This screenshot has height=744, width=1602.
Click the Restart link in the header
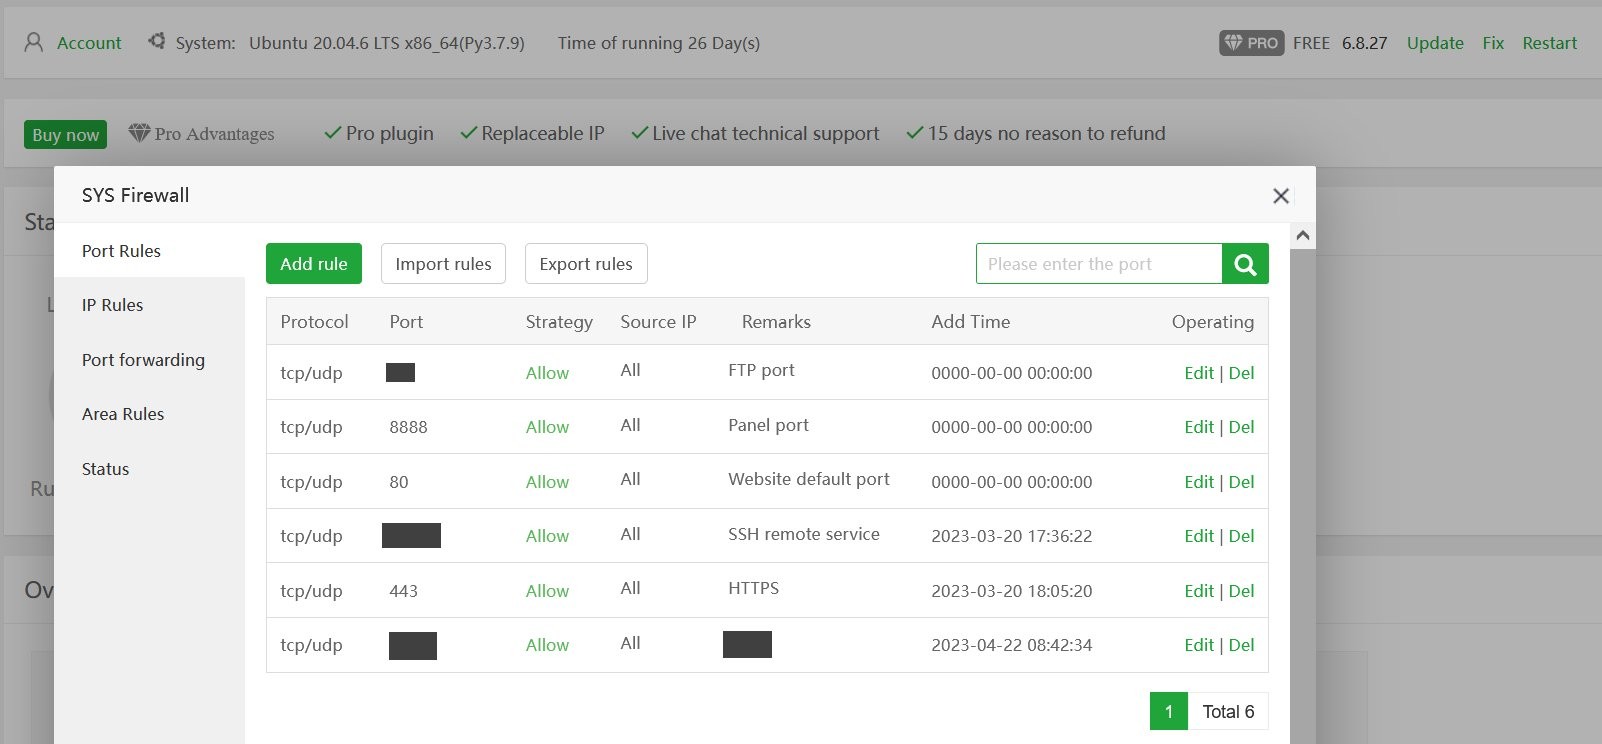1549,43
